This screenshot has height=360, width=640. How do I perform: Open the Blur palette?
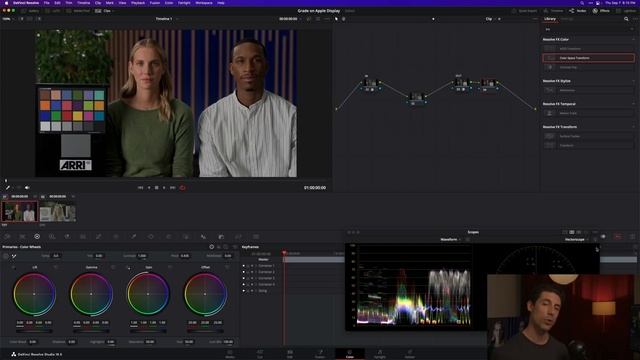(203, 236)
